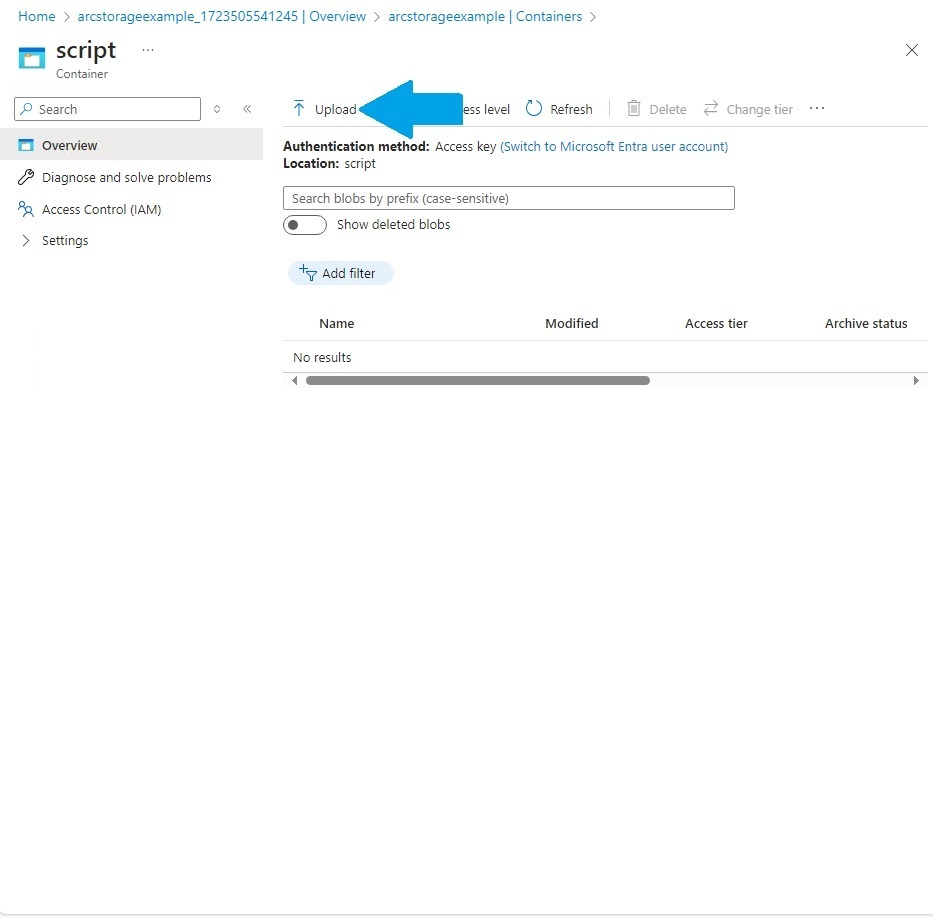Open arcstorageexample_1723505541245 Overview breadcrumb
This screenshot has width=933, height=917.
coord(221,17)
